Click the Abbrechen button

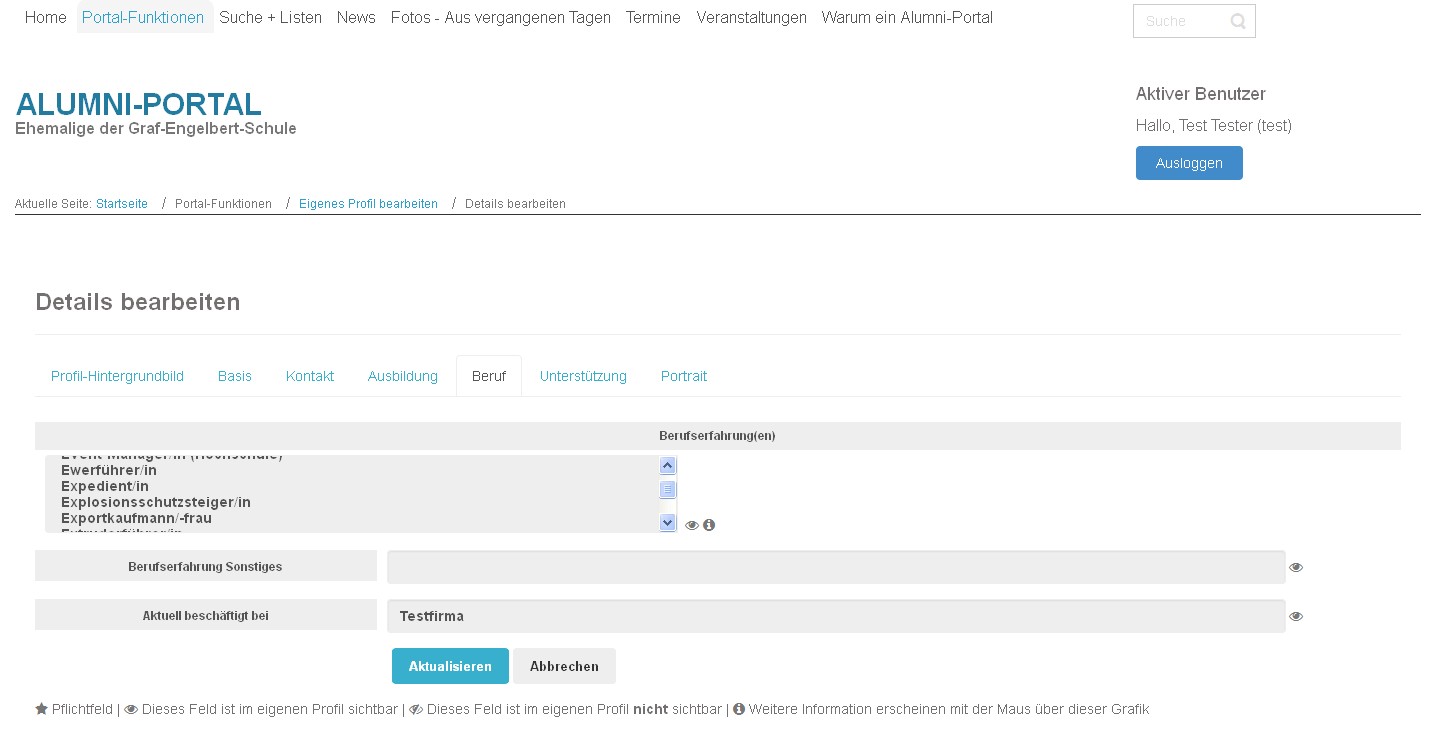coord(564,666)
